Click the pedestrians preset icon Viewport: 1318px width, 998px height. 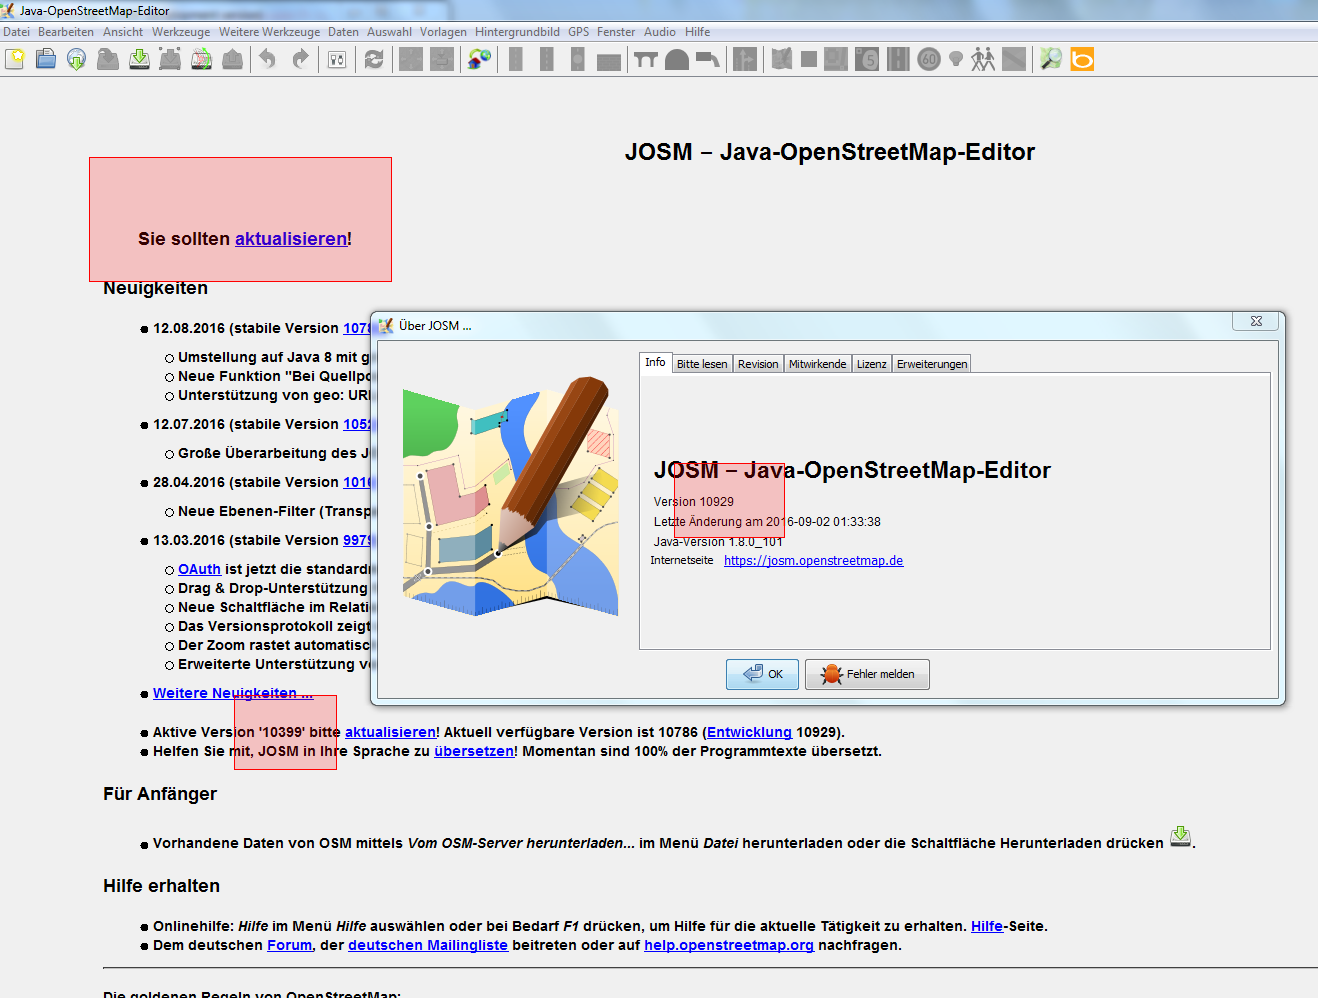(x=983, y=60)
